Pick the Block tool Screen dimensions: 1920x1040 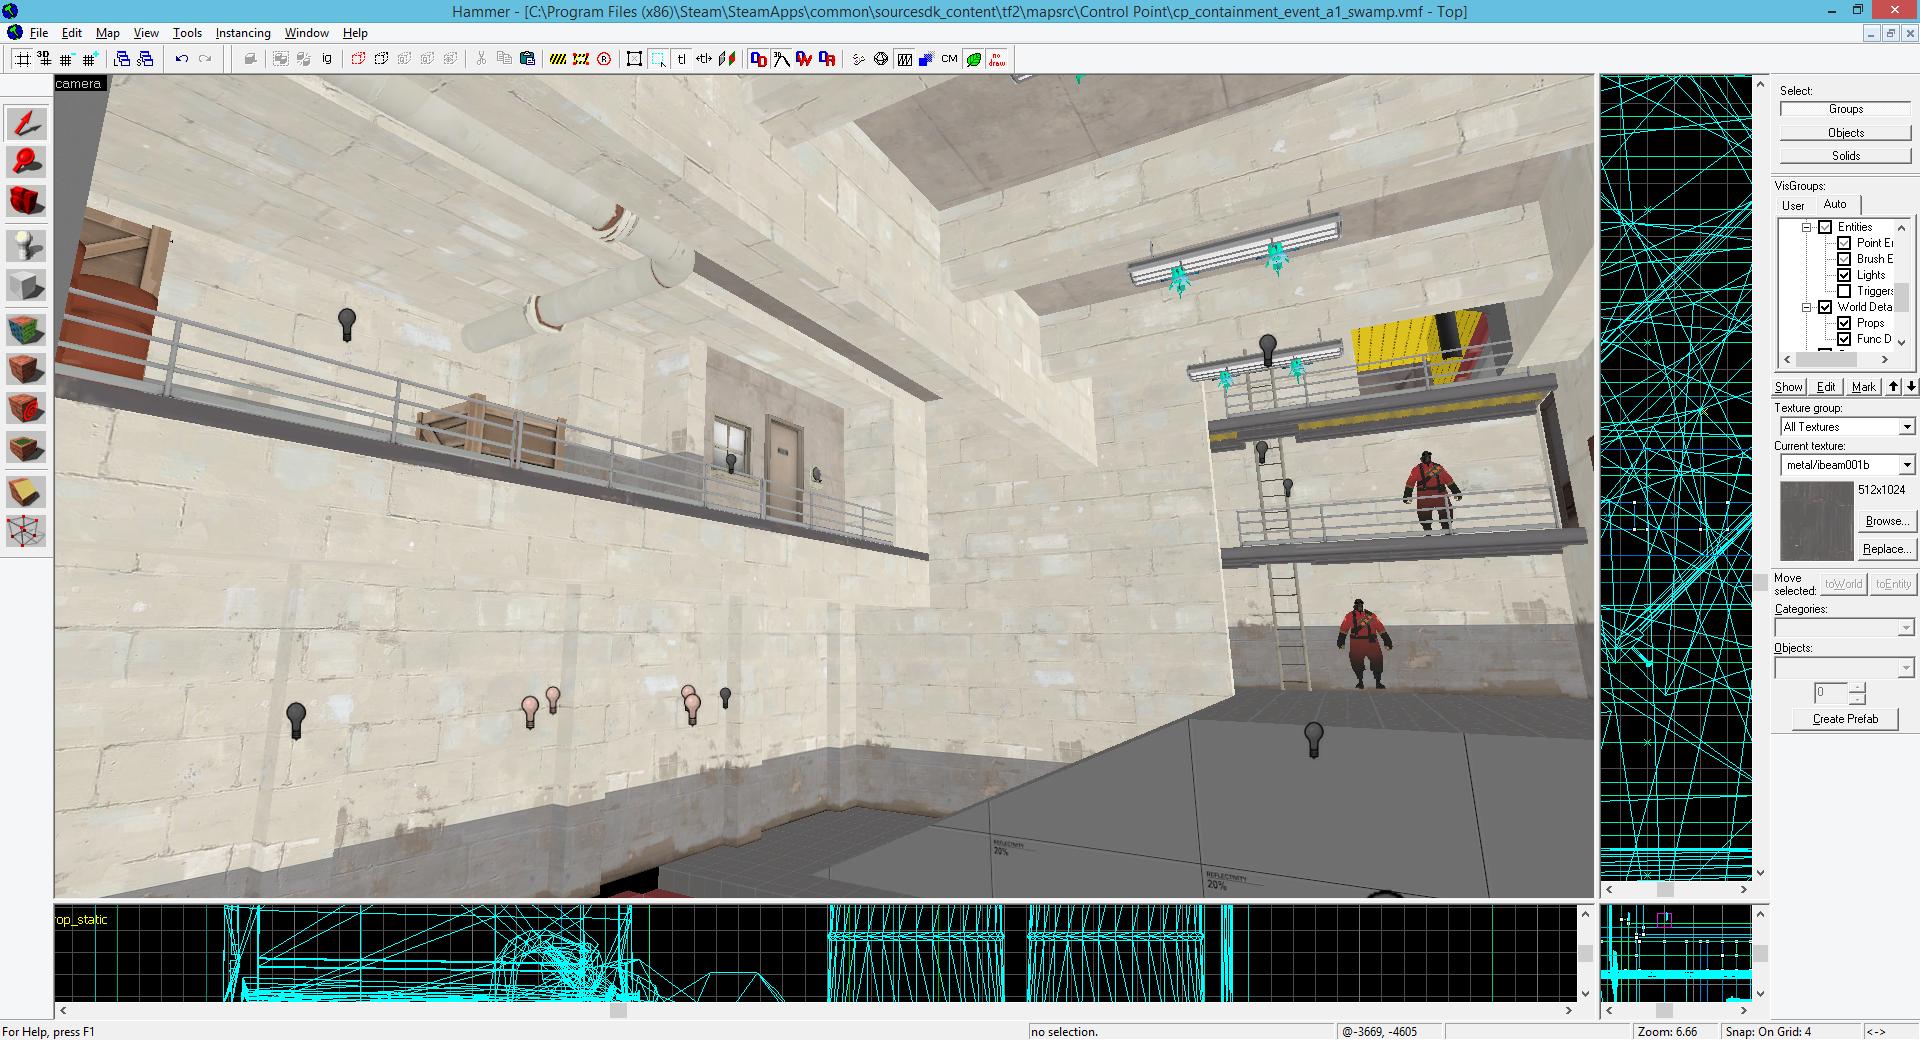click(x=26, y=285)
